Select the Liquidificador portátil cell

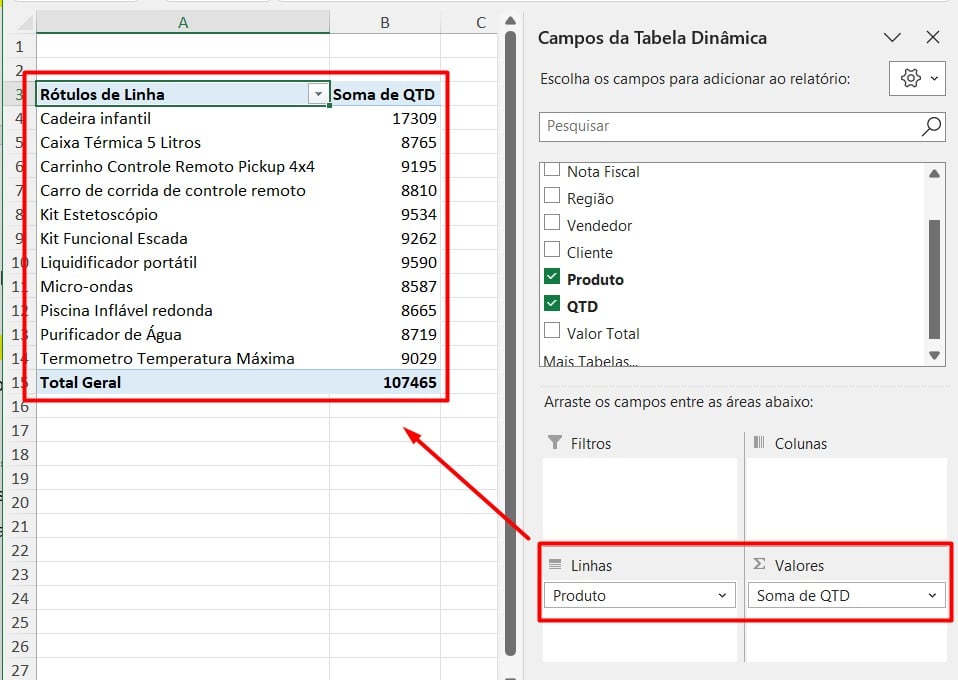(183, 263)
